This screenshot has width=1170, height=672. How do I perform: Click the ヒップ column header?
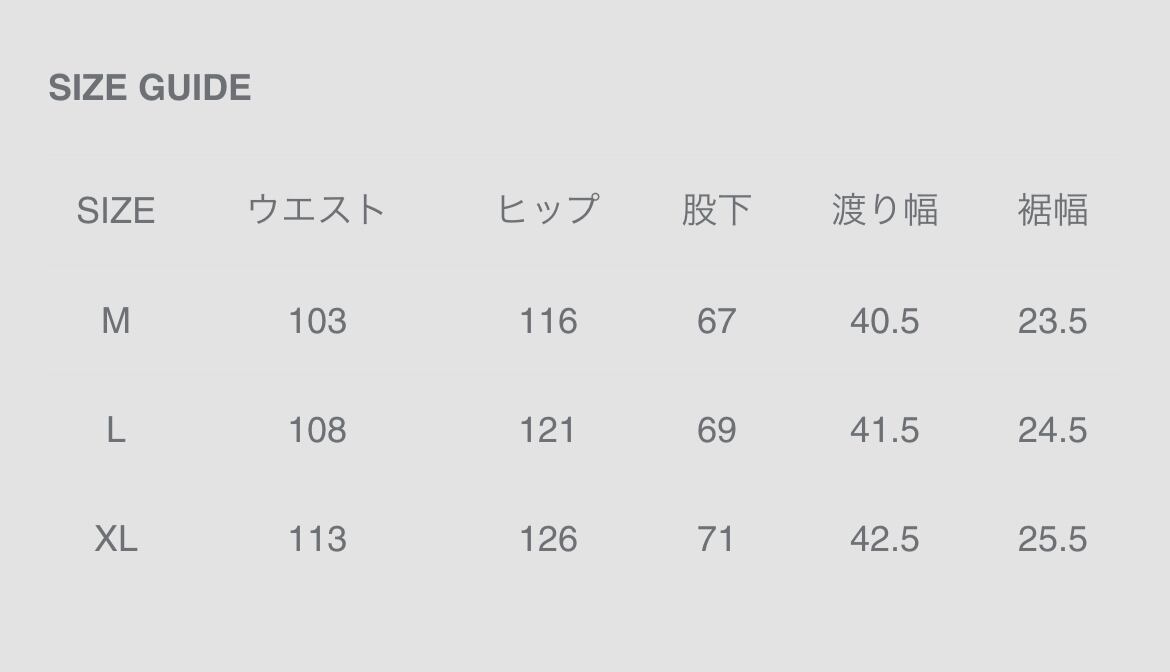tap(548, 210)
